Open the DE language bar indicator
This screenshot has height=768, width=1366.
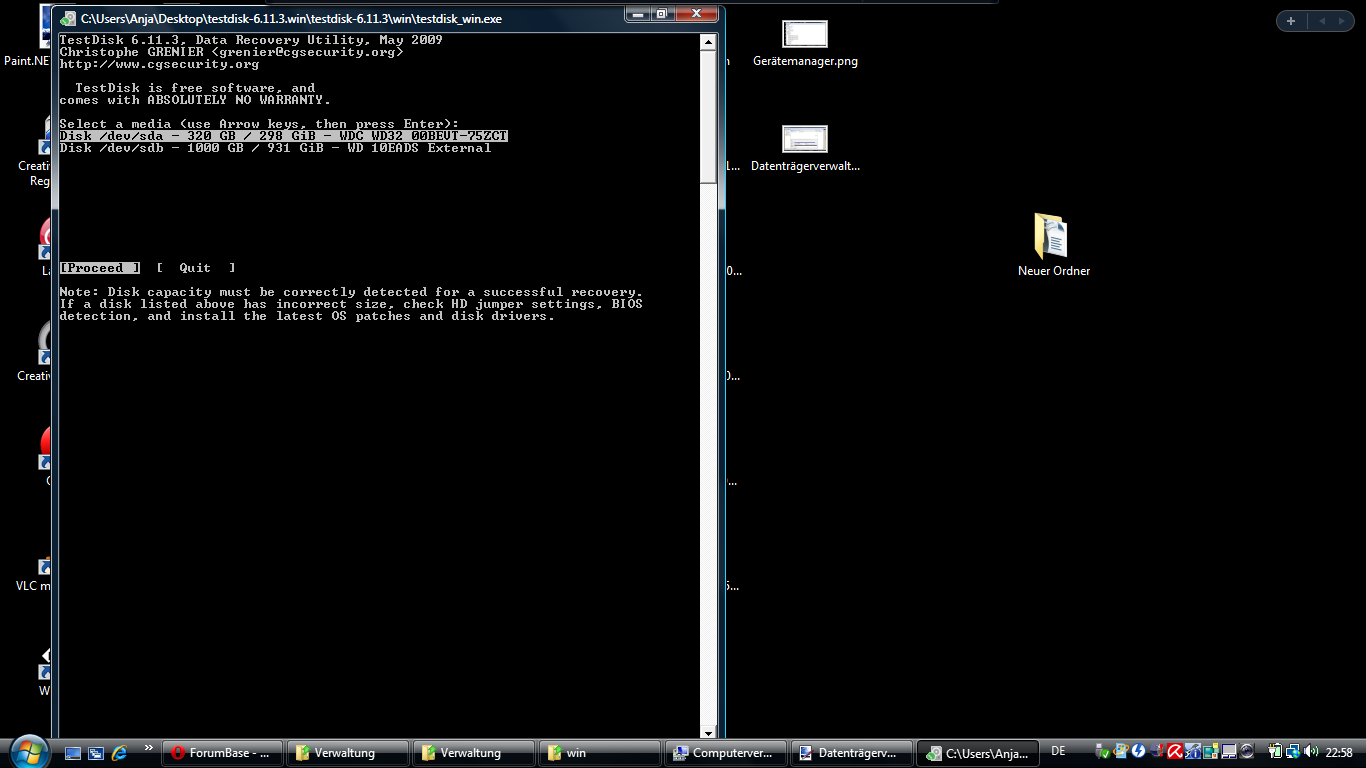tap(1058, 751)
